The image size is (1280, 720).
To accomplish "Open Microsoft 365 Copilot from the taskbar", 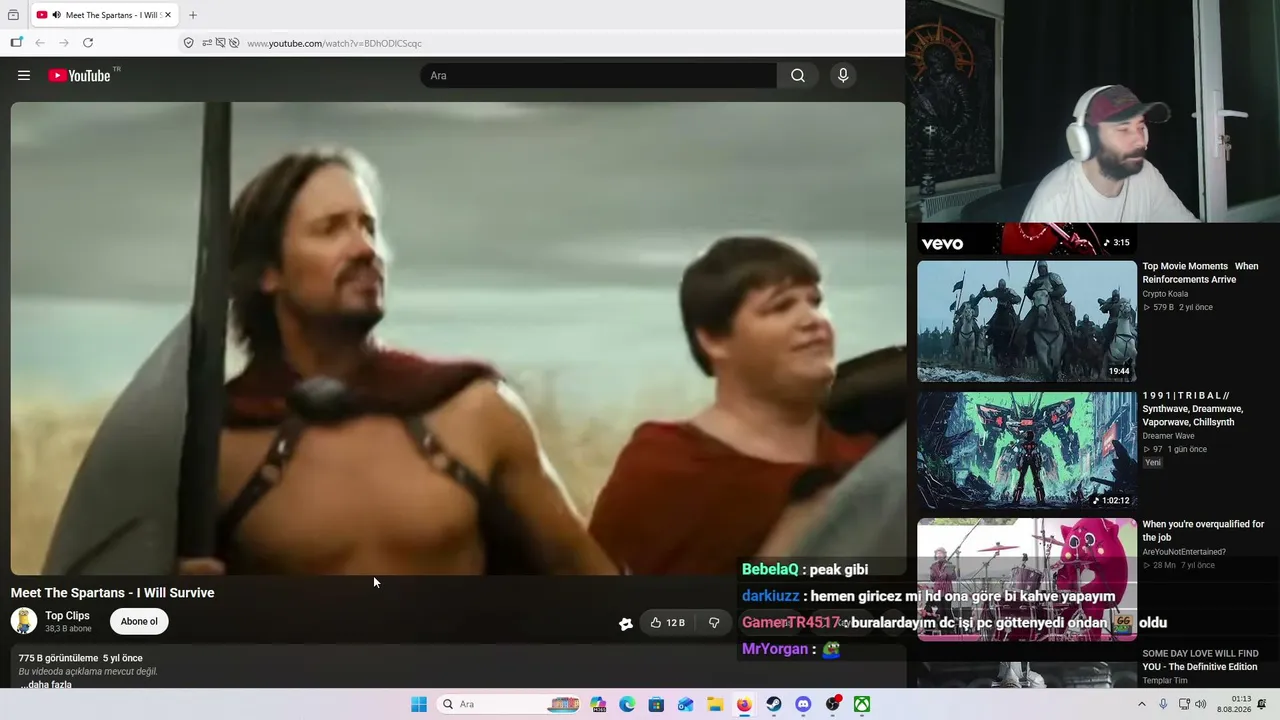I will (x=598, y=704).
